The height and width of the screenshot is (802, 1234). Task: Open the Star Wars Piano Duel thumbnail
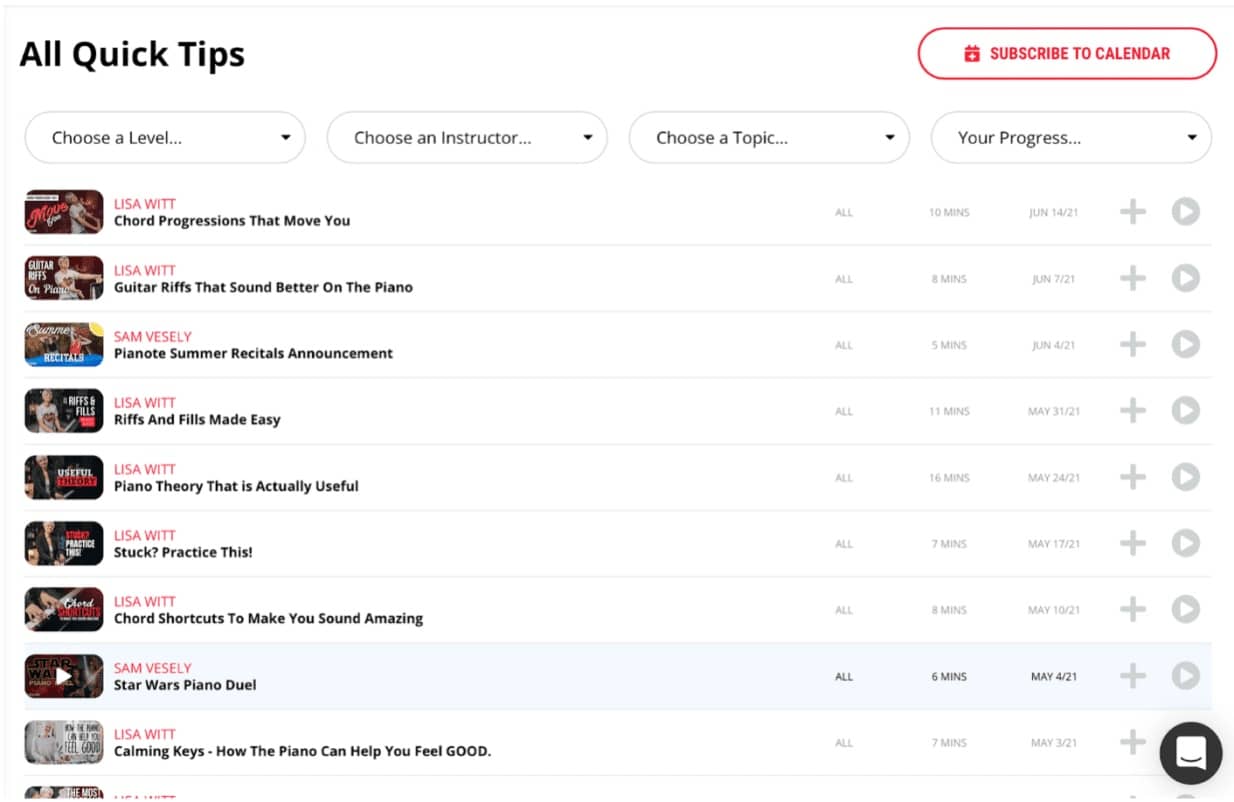pos(64,676)
